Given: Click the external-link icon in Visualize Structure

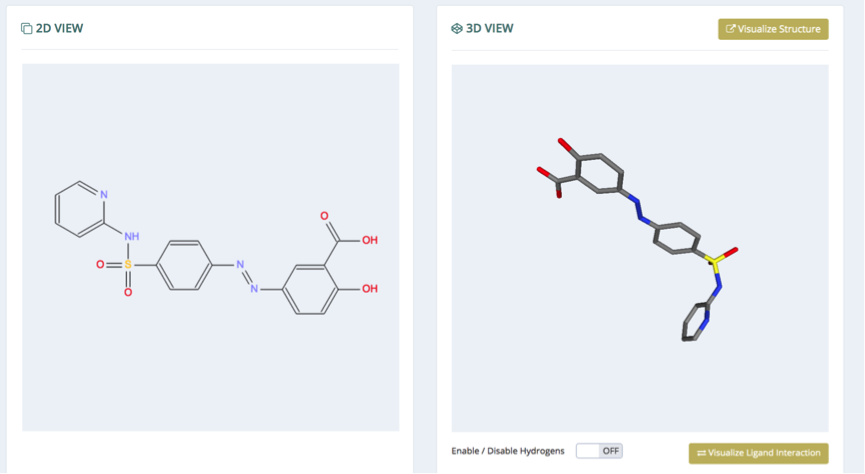Looking at the screenshot, I should click(x=730, y=29).
